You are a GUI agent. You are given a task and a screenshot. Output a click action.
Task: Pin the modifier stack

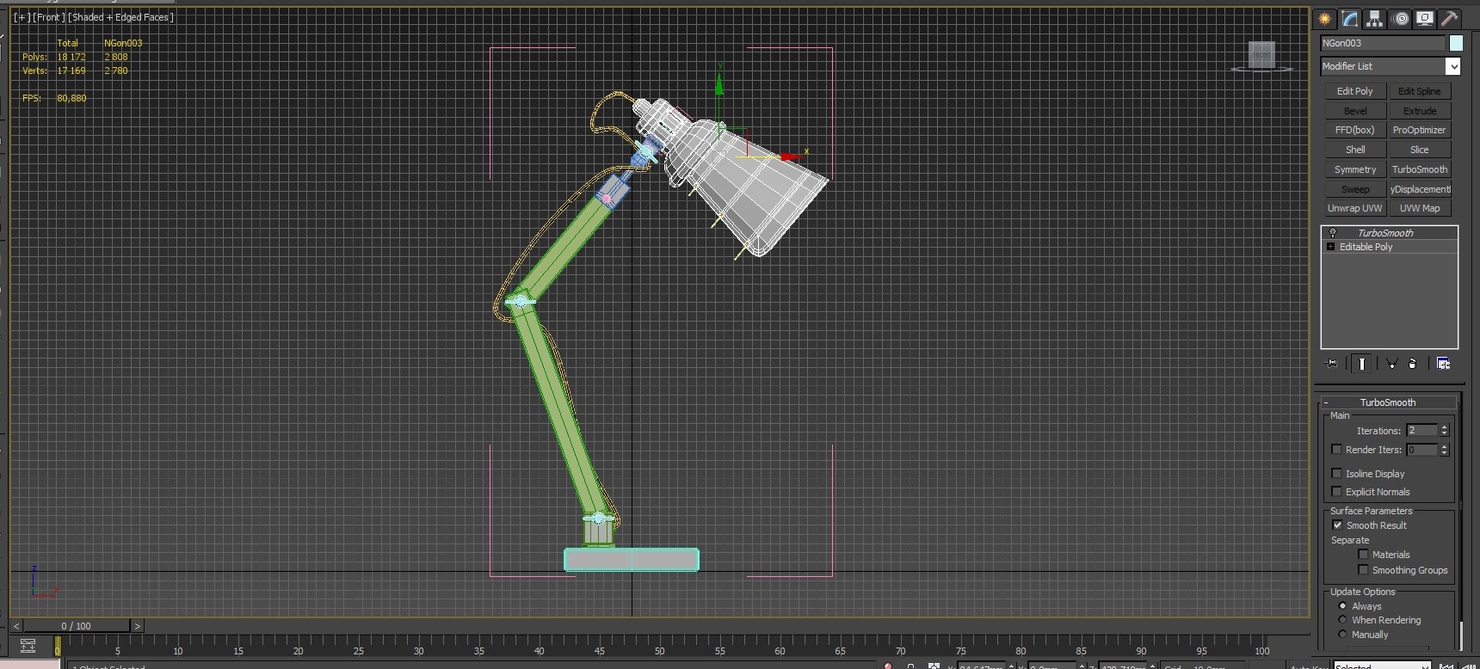point(1331,363)
